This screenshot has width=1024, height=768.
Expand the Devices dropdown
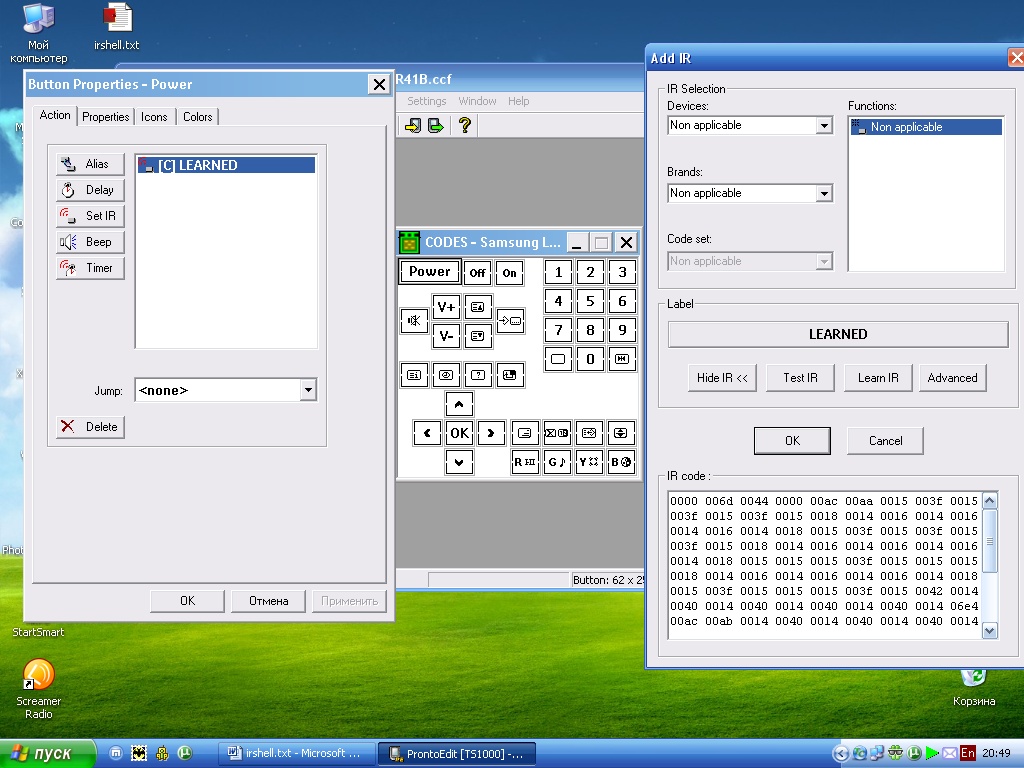824,126
